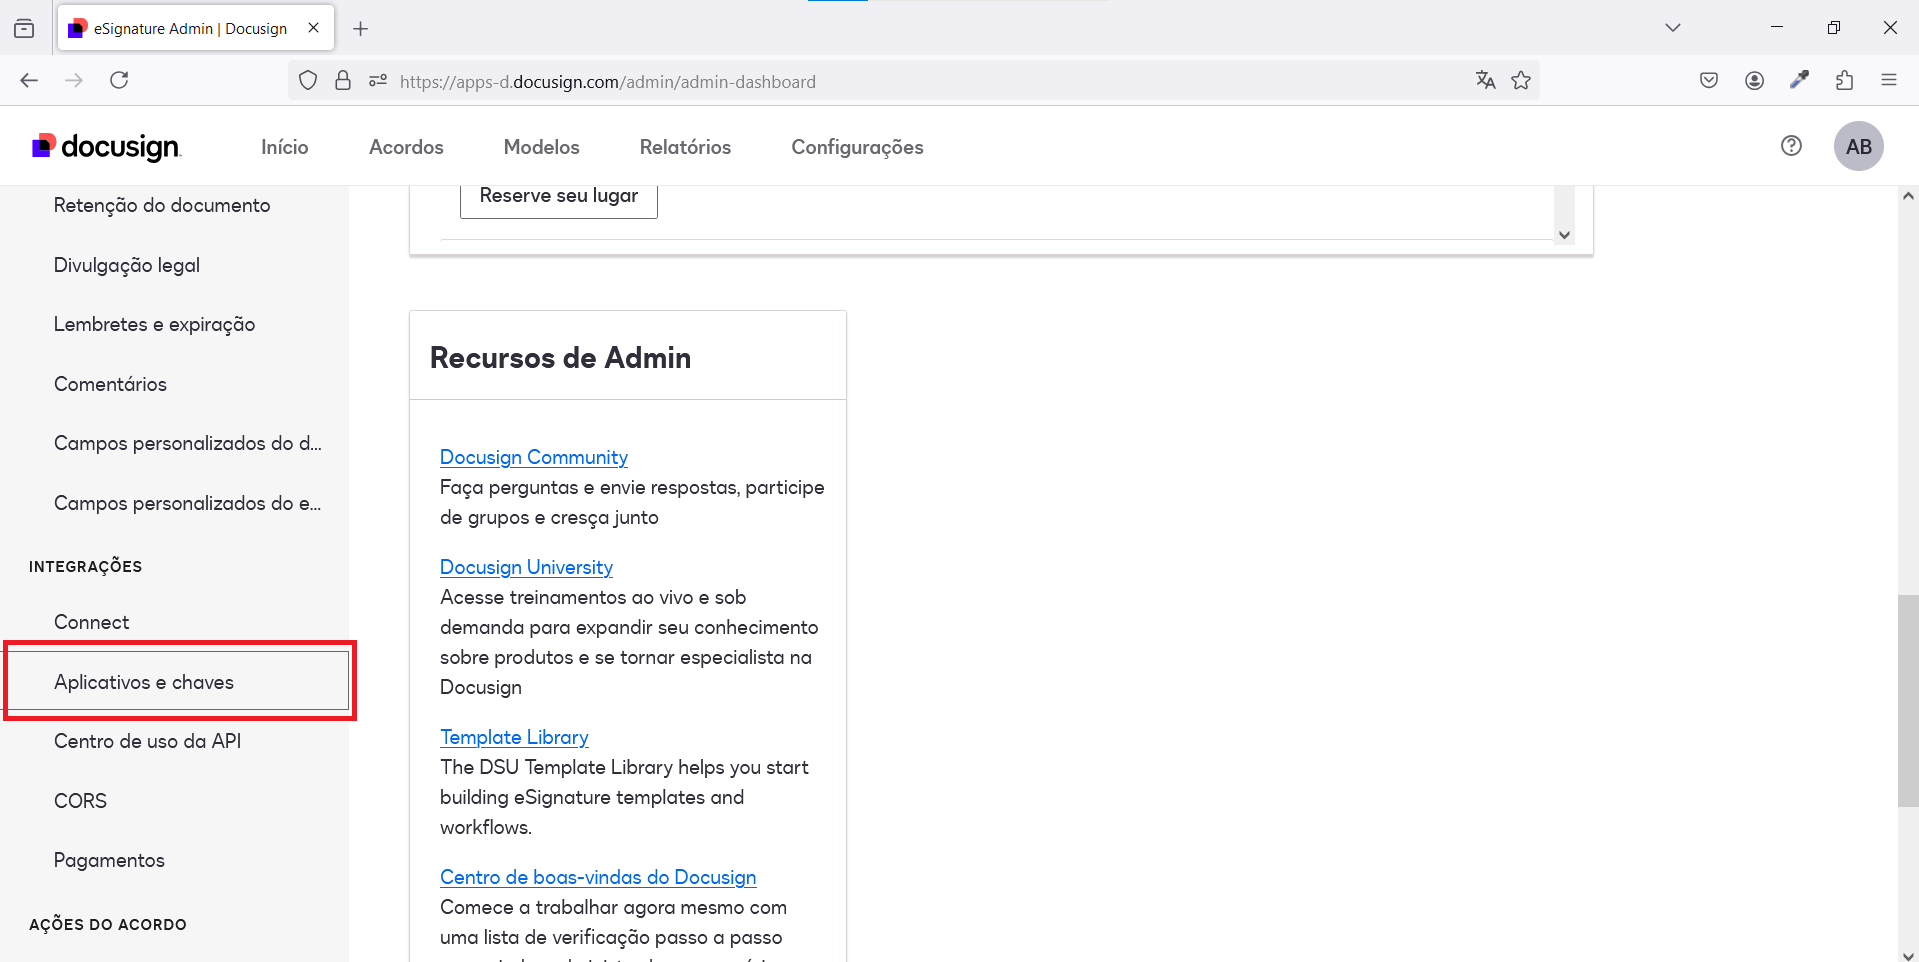Open the Firefox extensions puzzle icon
1919x962 pixels.
pos(1844,81)
